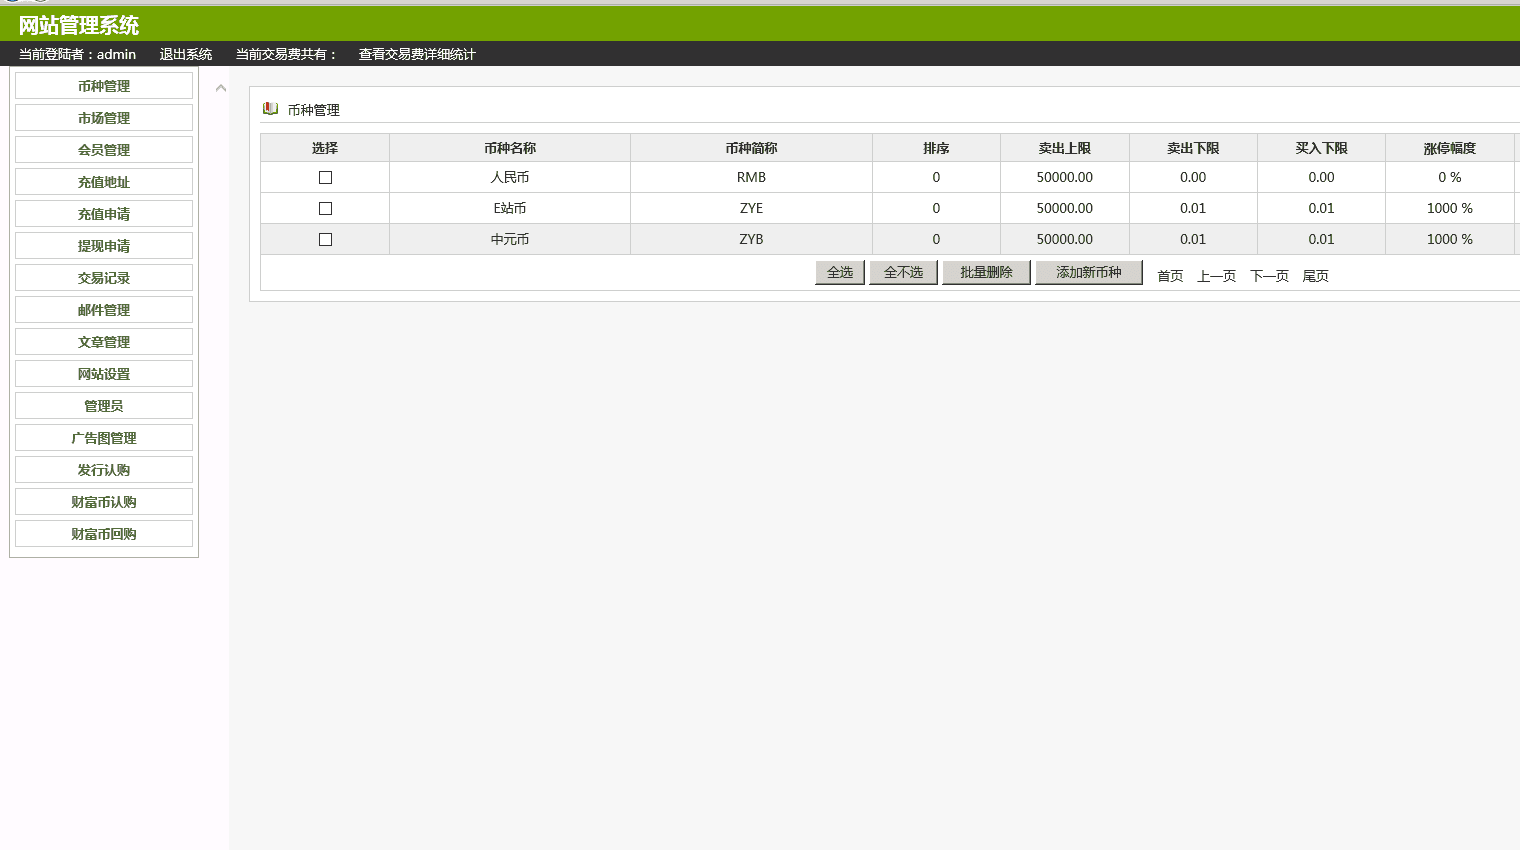Open 网站设置 from the sidebar
Screen dimensions: 1520x850
coord(104,374)
